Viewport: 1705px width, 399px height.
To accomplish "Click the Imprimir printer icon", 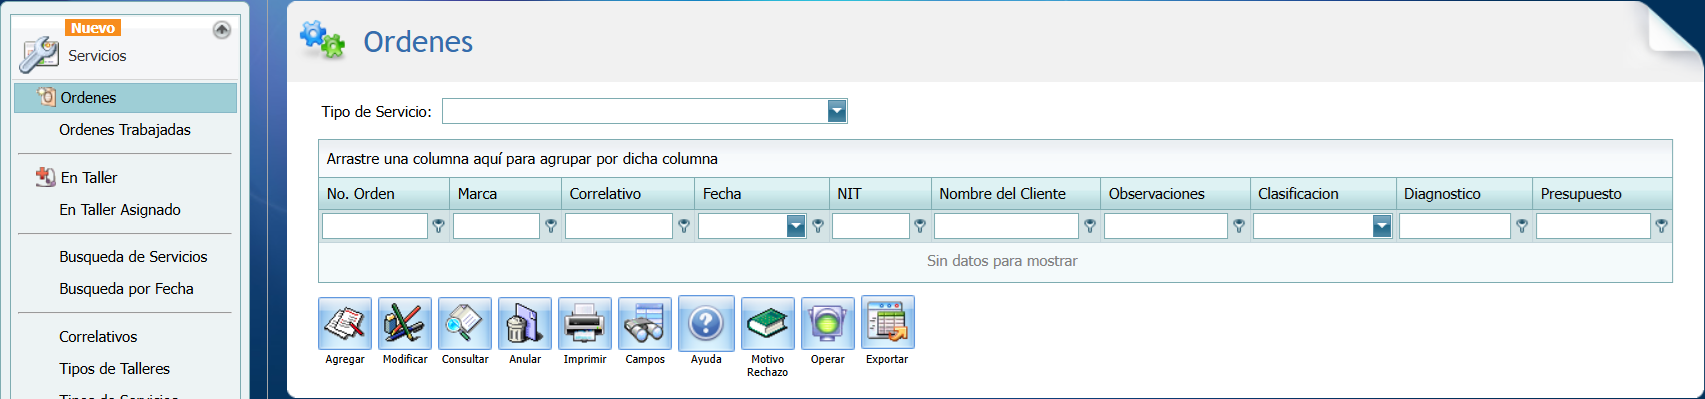I will click(585, 323).
